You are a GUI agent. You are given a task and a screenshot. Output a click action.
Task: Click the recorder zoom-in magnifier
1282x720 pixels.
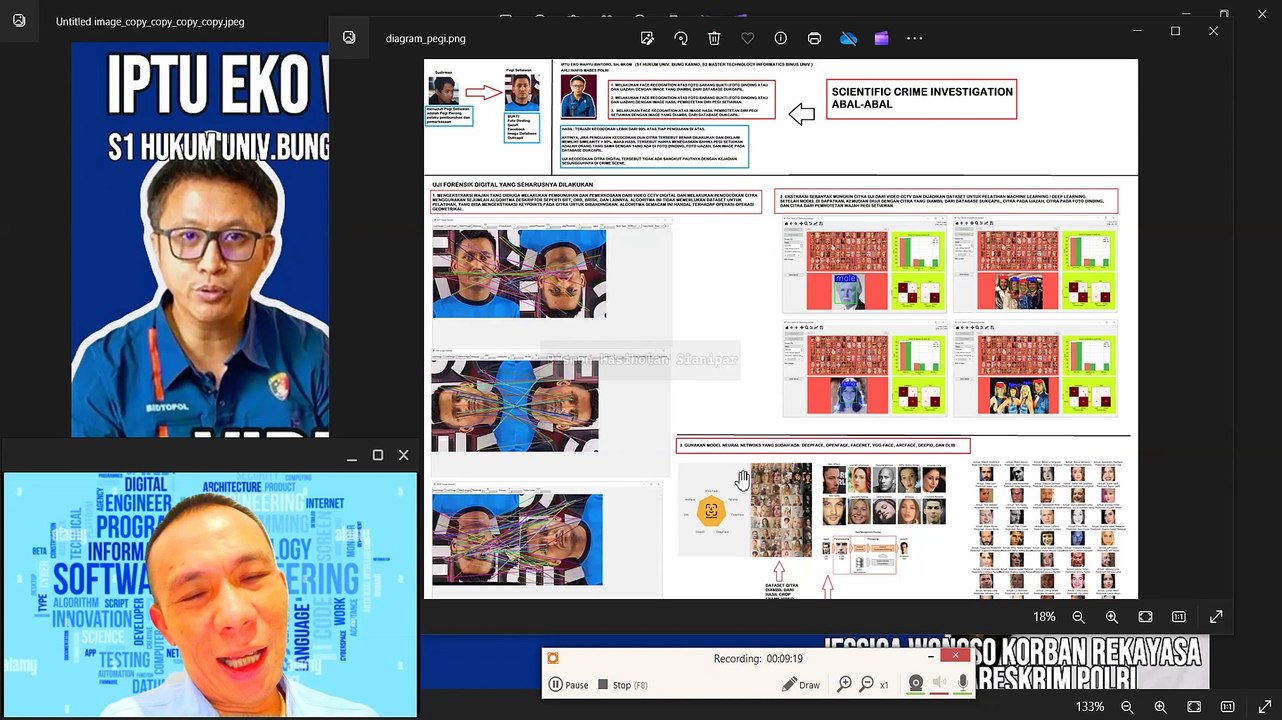click(x=845, y=684)
